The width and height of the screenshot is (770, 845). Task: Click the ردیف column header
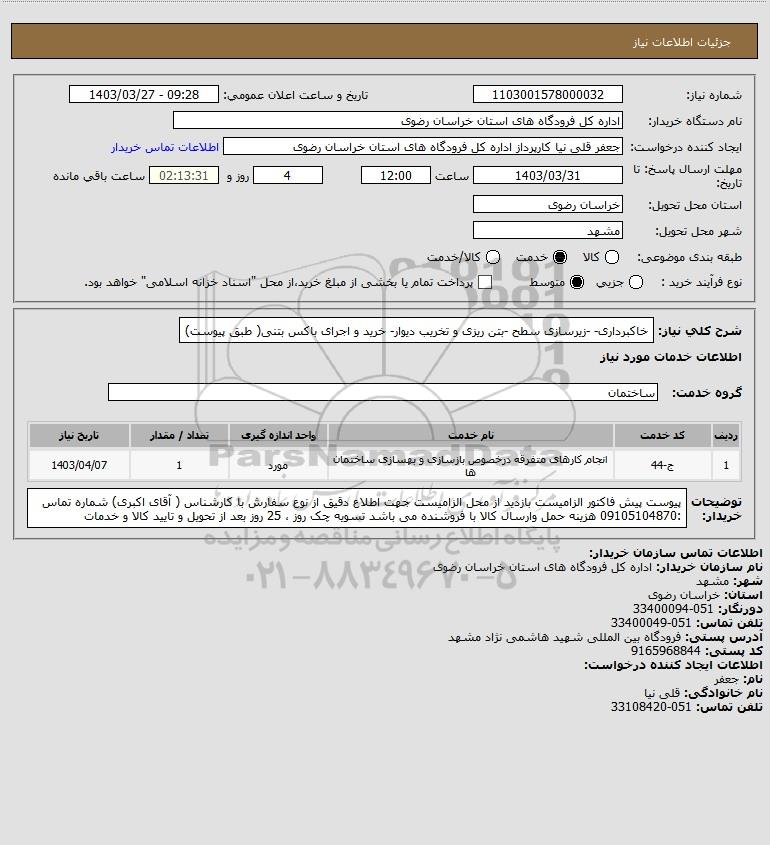(726, 435)
